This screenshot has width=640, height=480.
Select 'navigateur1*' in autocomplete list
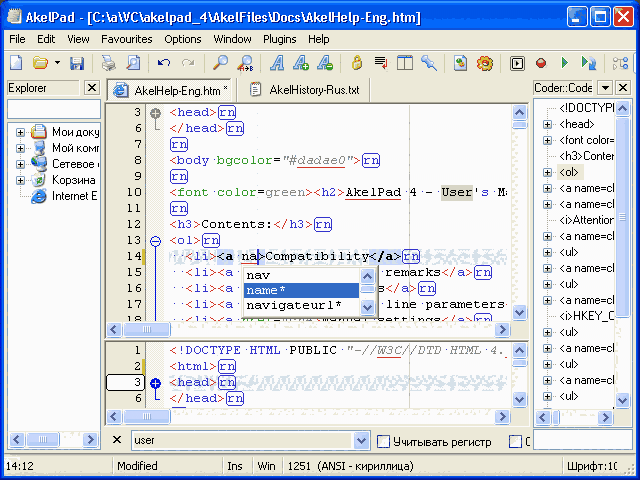[295, 306]
